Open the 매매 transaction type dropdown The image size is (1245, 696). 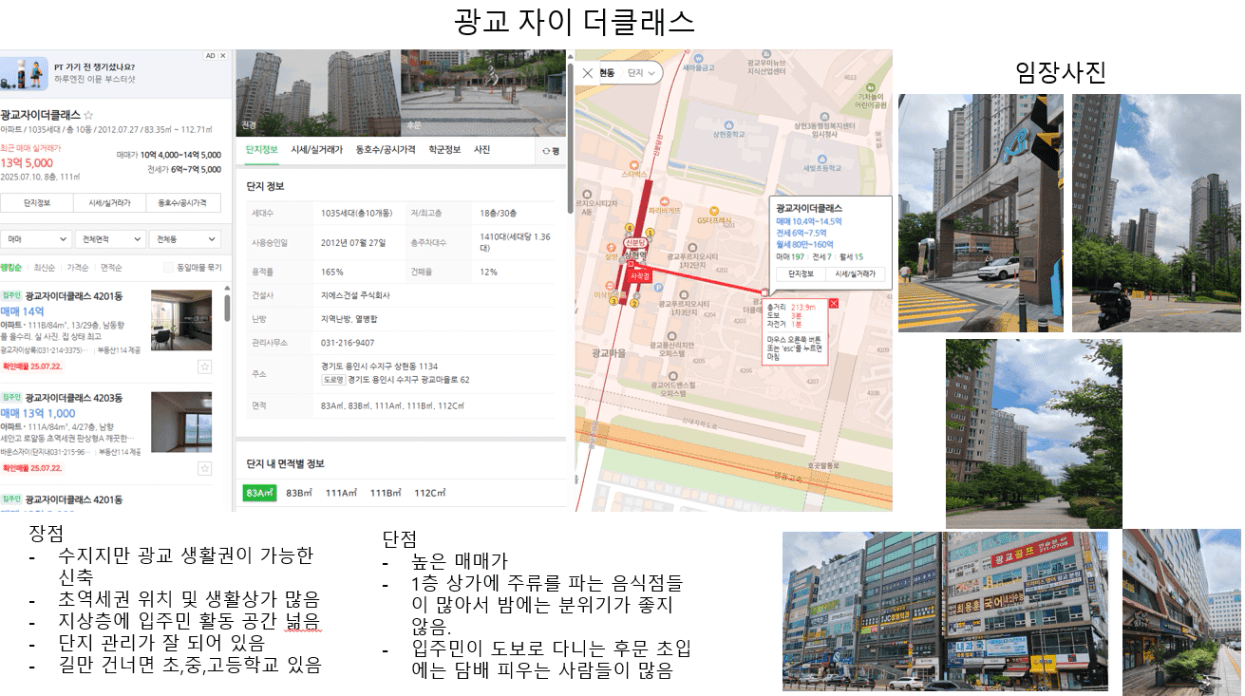(x=36, y=240)
